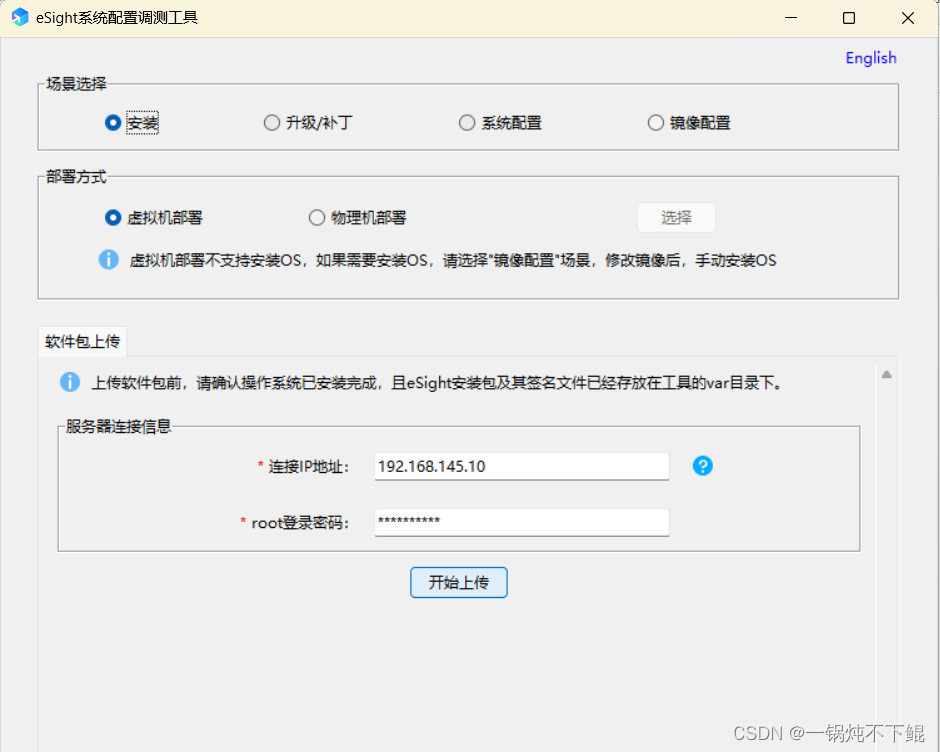This screenshot has height=752, width=940.
Task: Open the 软件包上传 tab
Action: click(x=82, y=341)
